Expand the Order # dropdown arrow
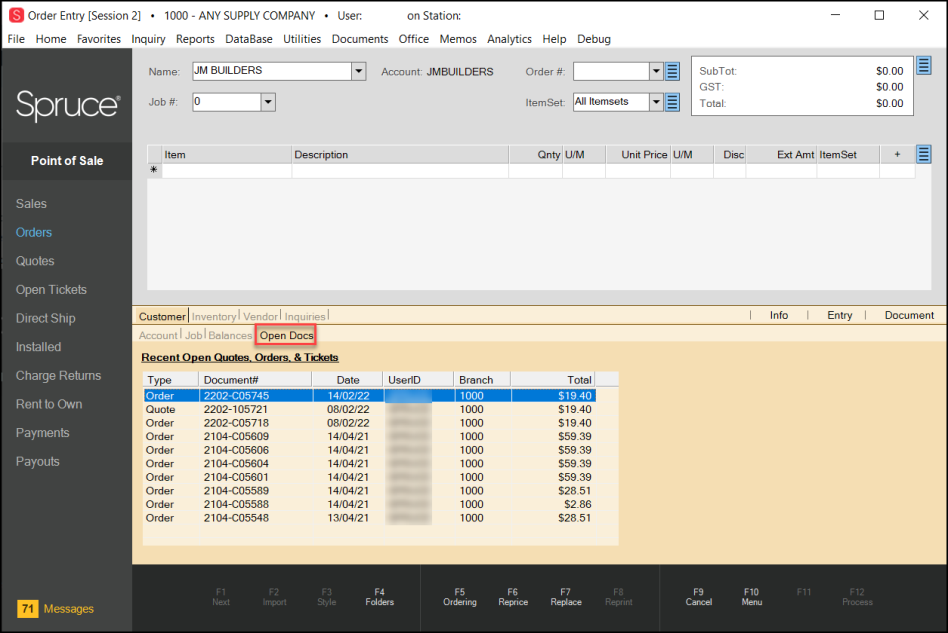948x633 pixels. click(657, 71)
